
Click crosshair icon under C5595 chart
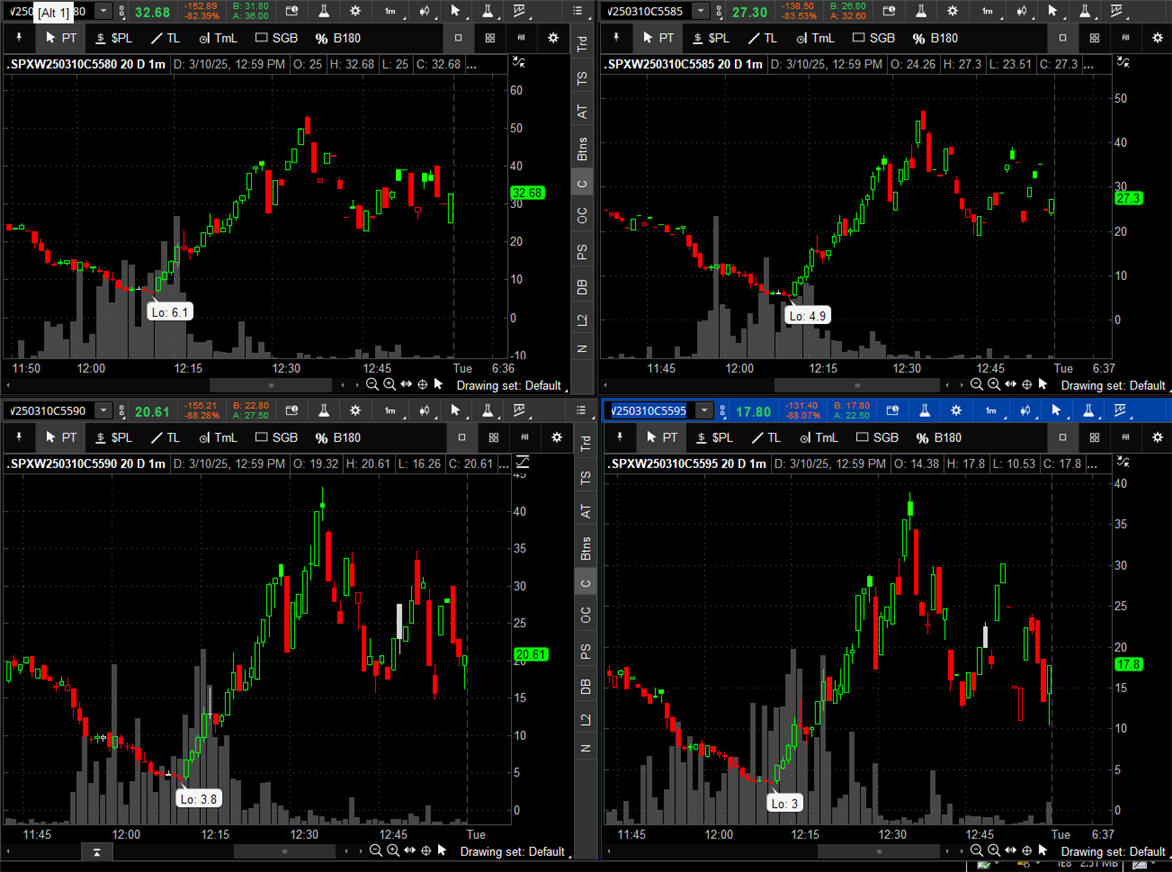(x=1027, y=850)
